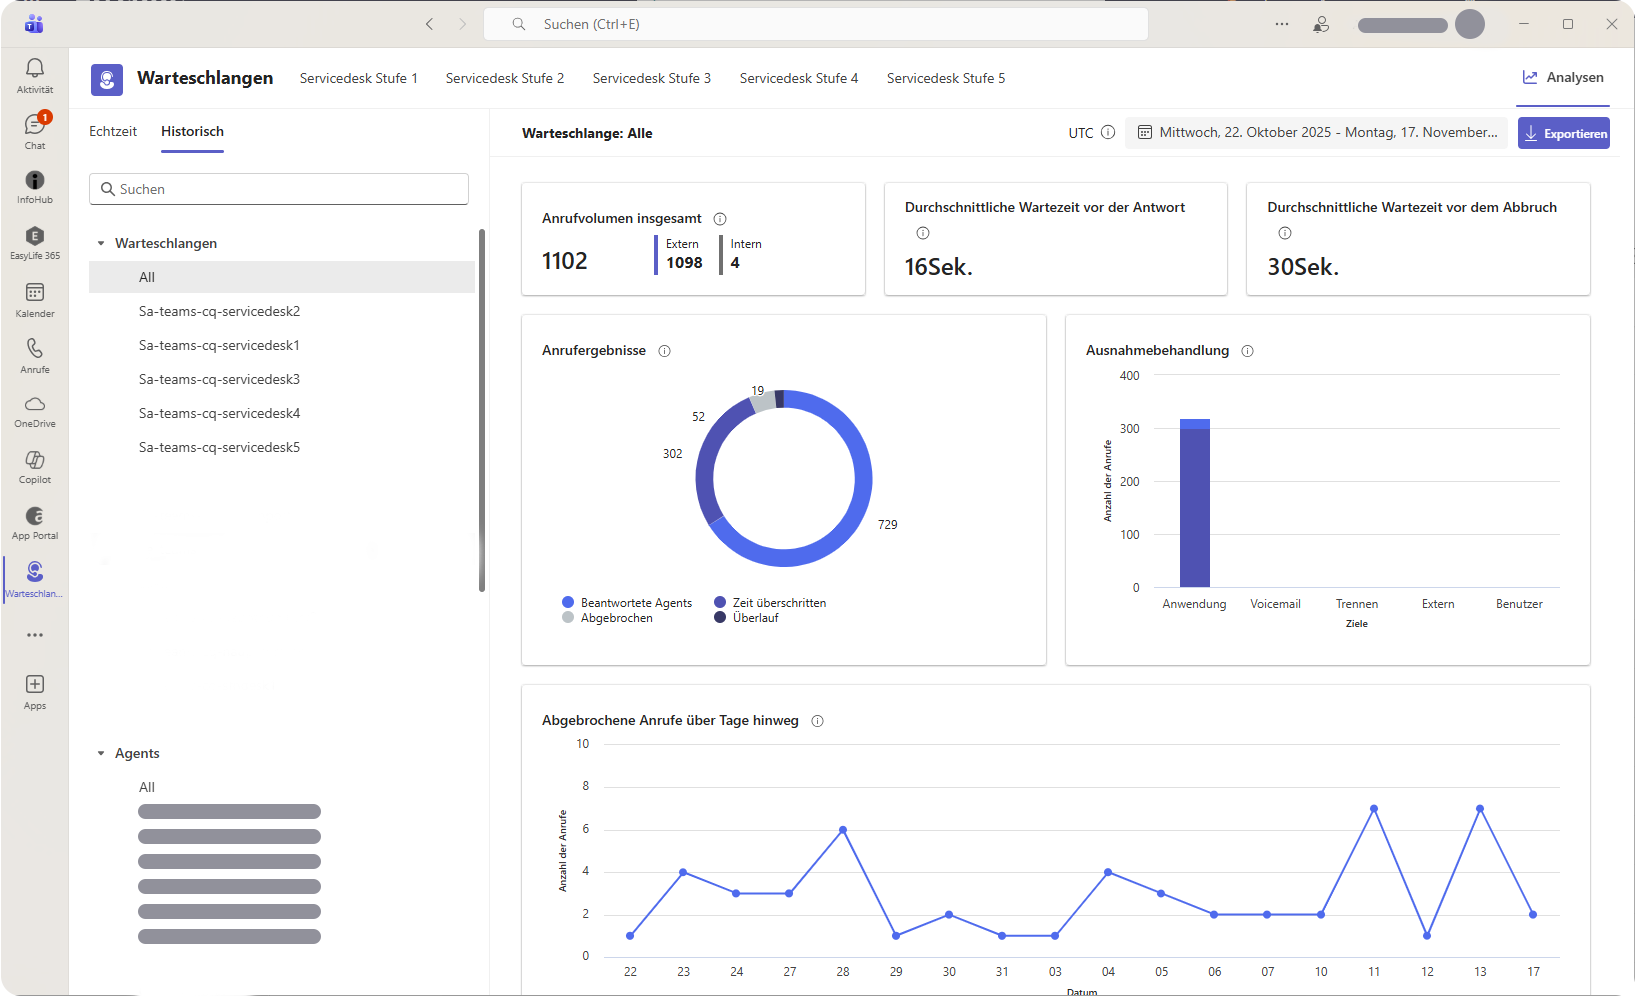This screenshot has height=996, width=1635.
Task: Launch Copilot from the sidebar
Action: [35, 461]
